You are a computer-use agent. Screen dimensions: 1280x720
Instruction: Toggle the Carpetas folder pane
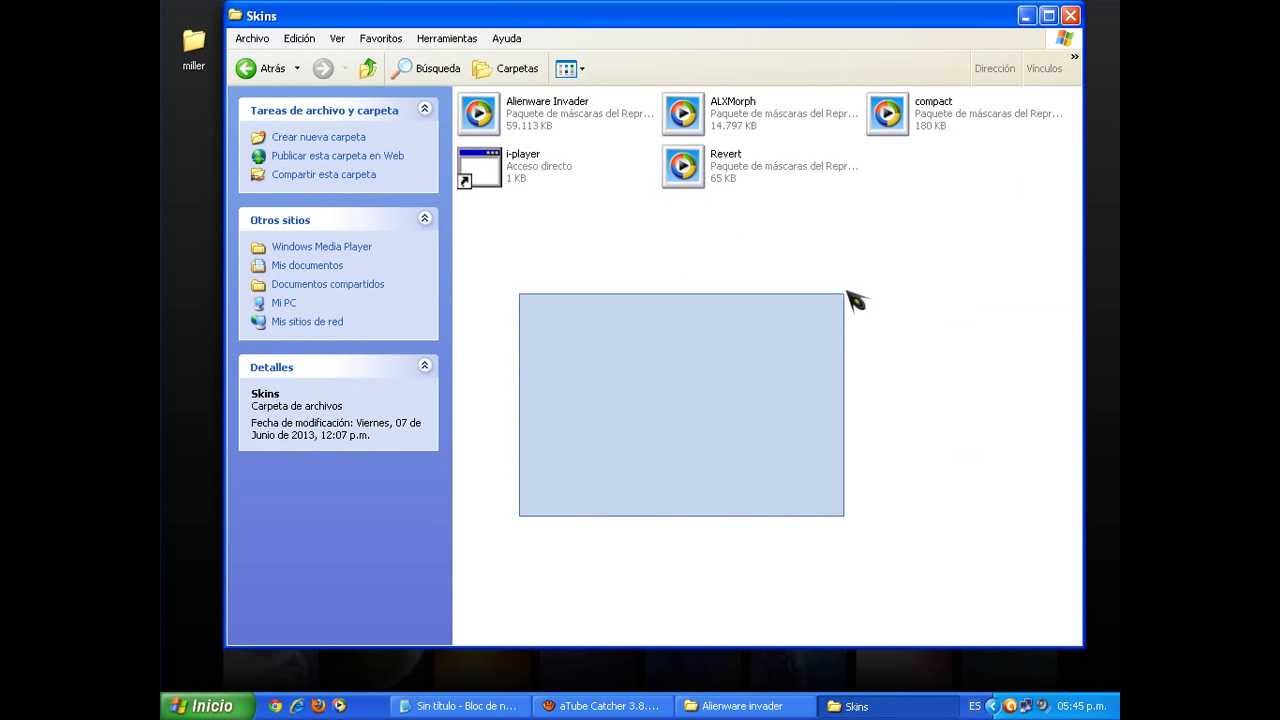506,68
